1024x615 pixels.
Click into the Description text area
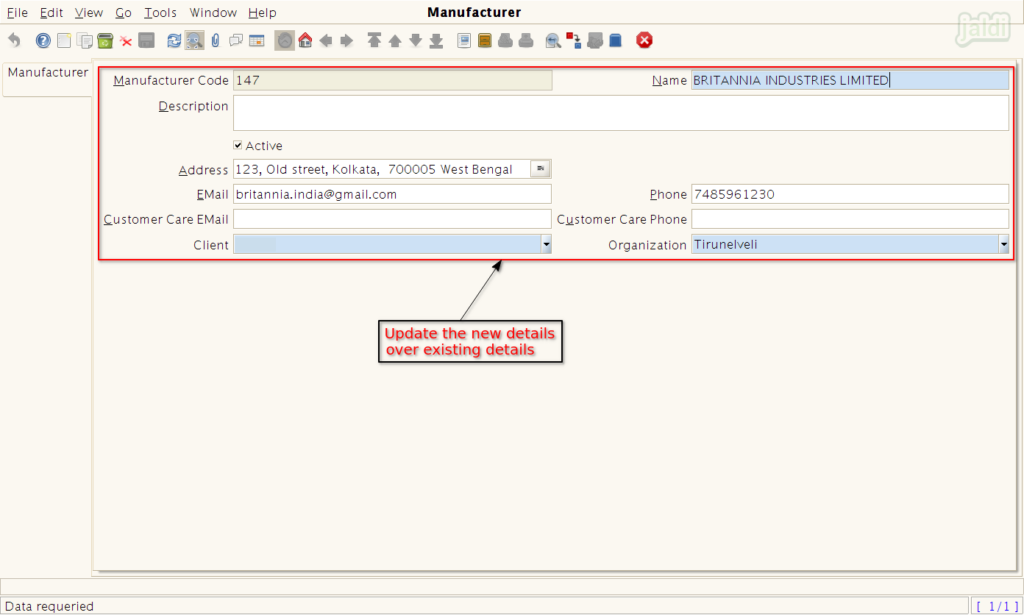click(621, 113)
